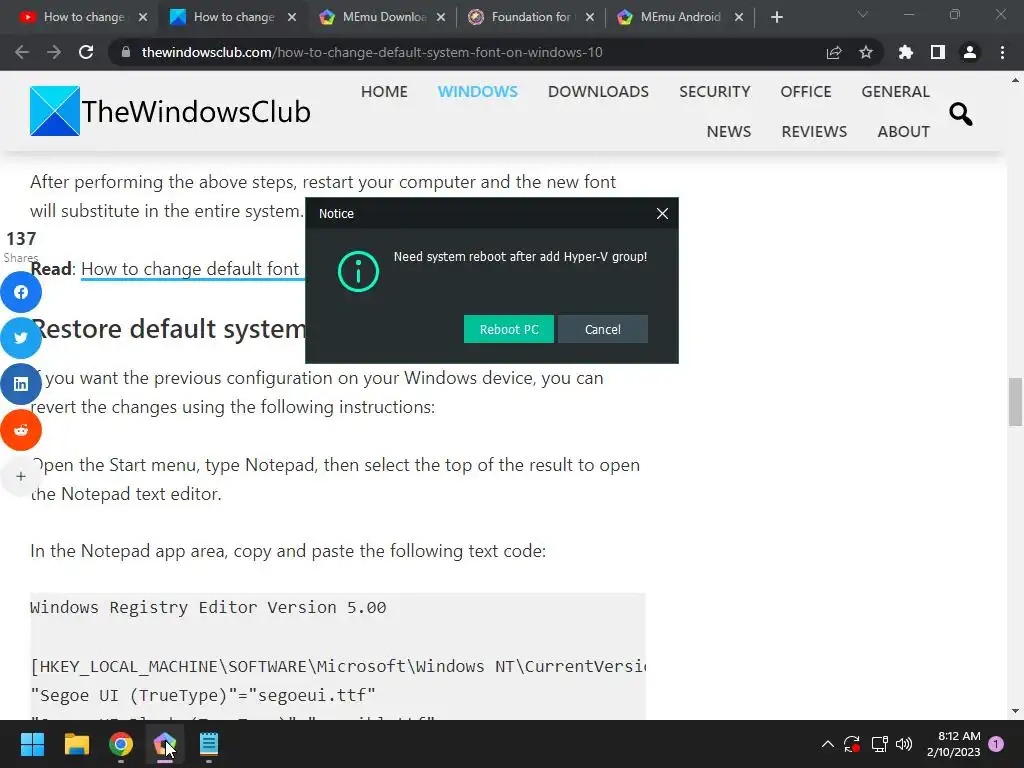The height and width of the screenshot is (768, 1024).
Task: Close the MEmu Download tab
Action: pos(441,17)
